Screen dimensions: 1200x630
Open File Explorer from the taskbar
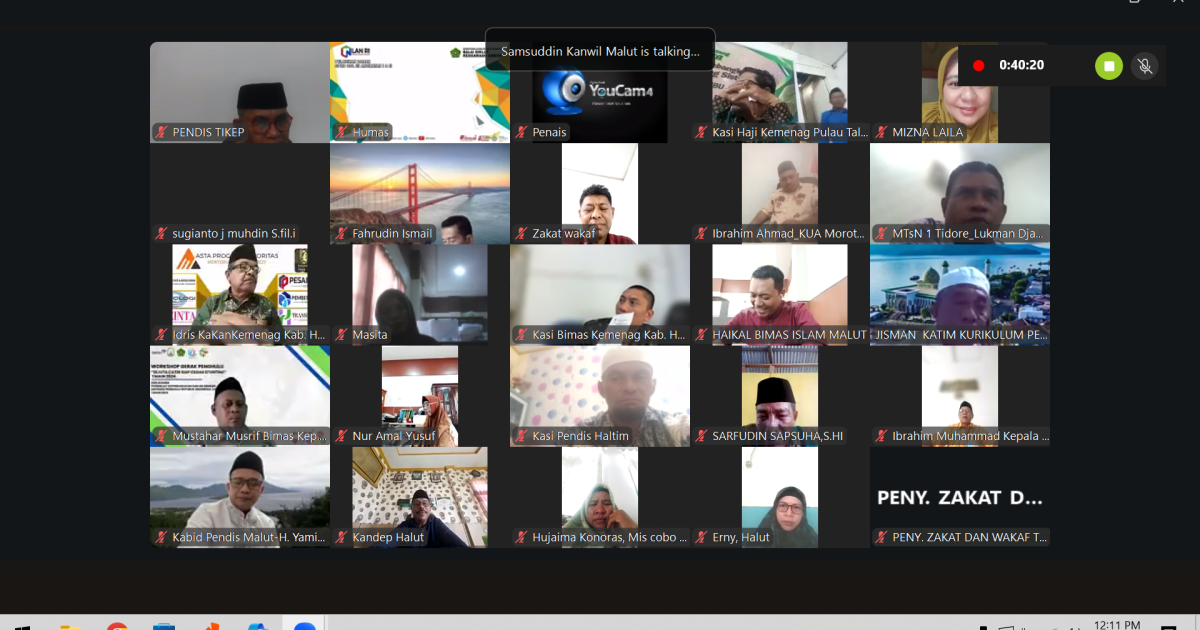click(x=70, y=626)
